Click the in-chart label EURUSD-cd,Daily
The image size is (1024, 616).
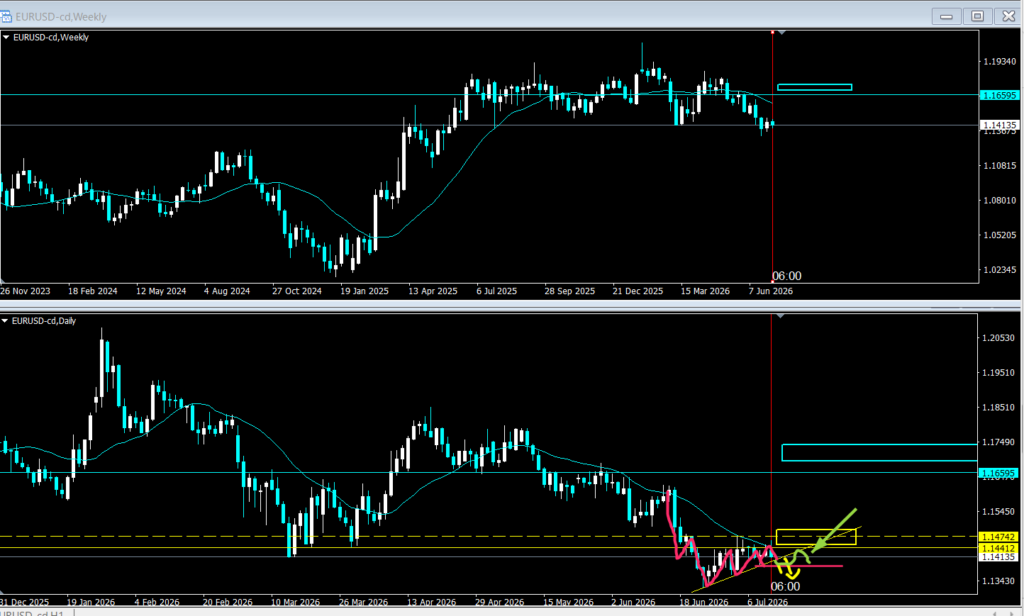[x=44, y=321]
